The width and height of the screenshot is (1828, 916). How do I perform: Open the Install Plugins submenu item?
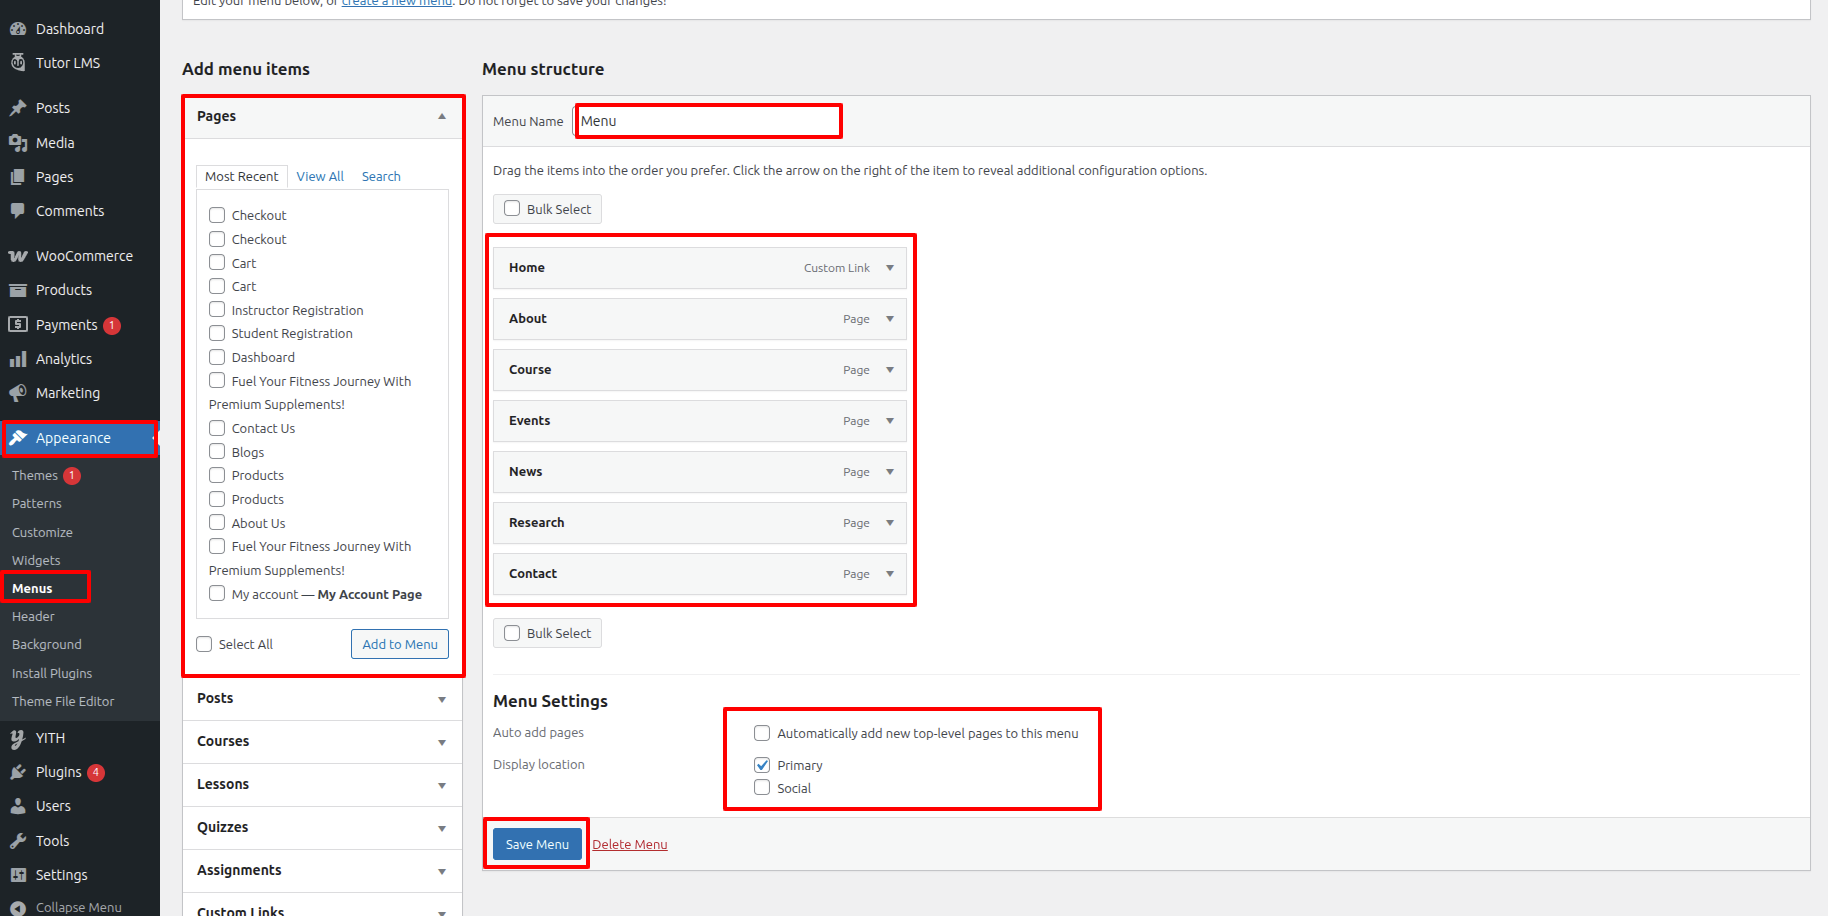pyautogui.click(x=52, y=674)
